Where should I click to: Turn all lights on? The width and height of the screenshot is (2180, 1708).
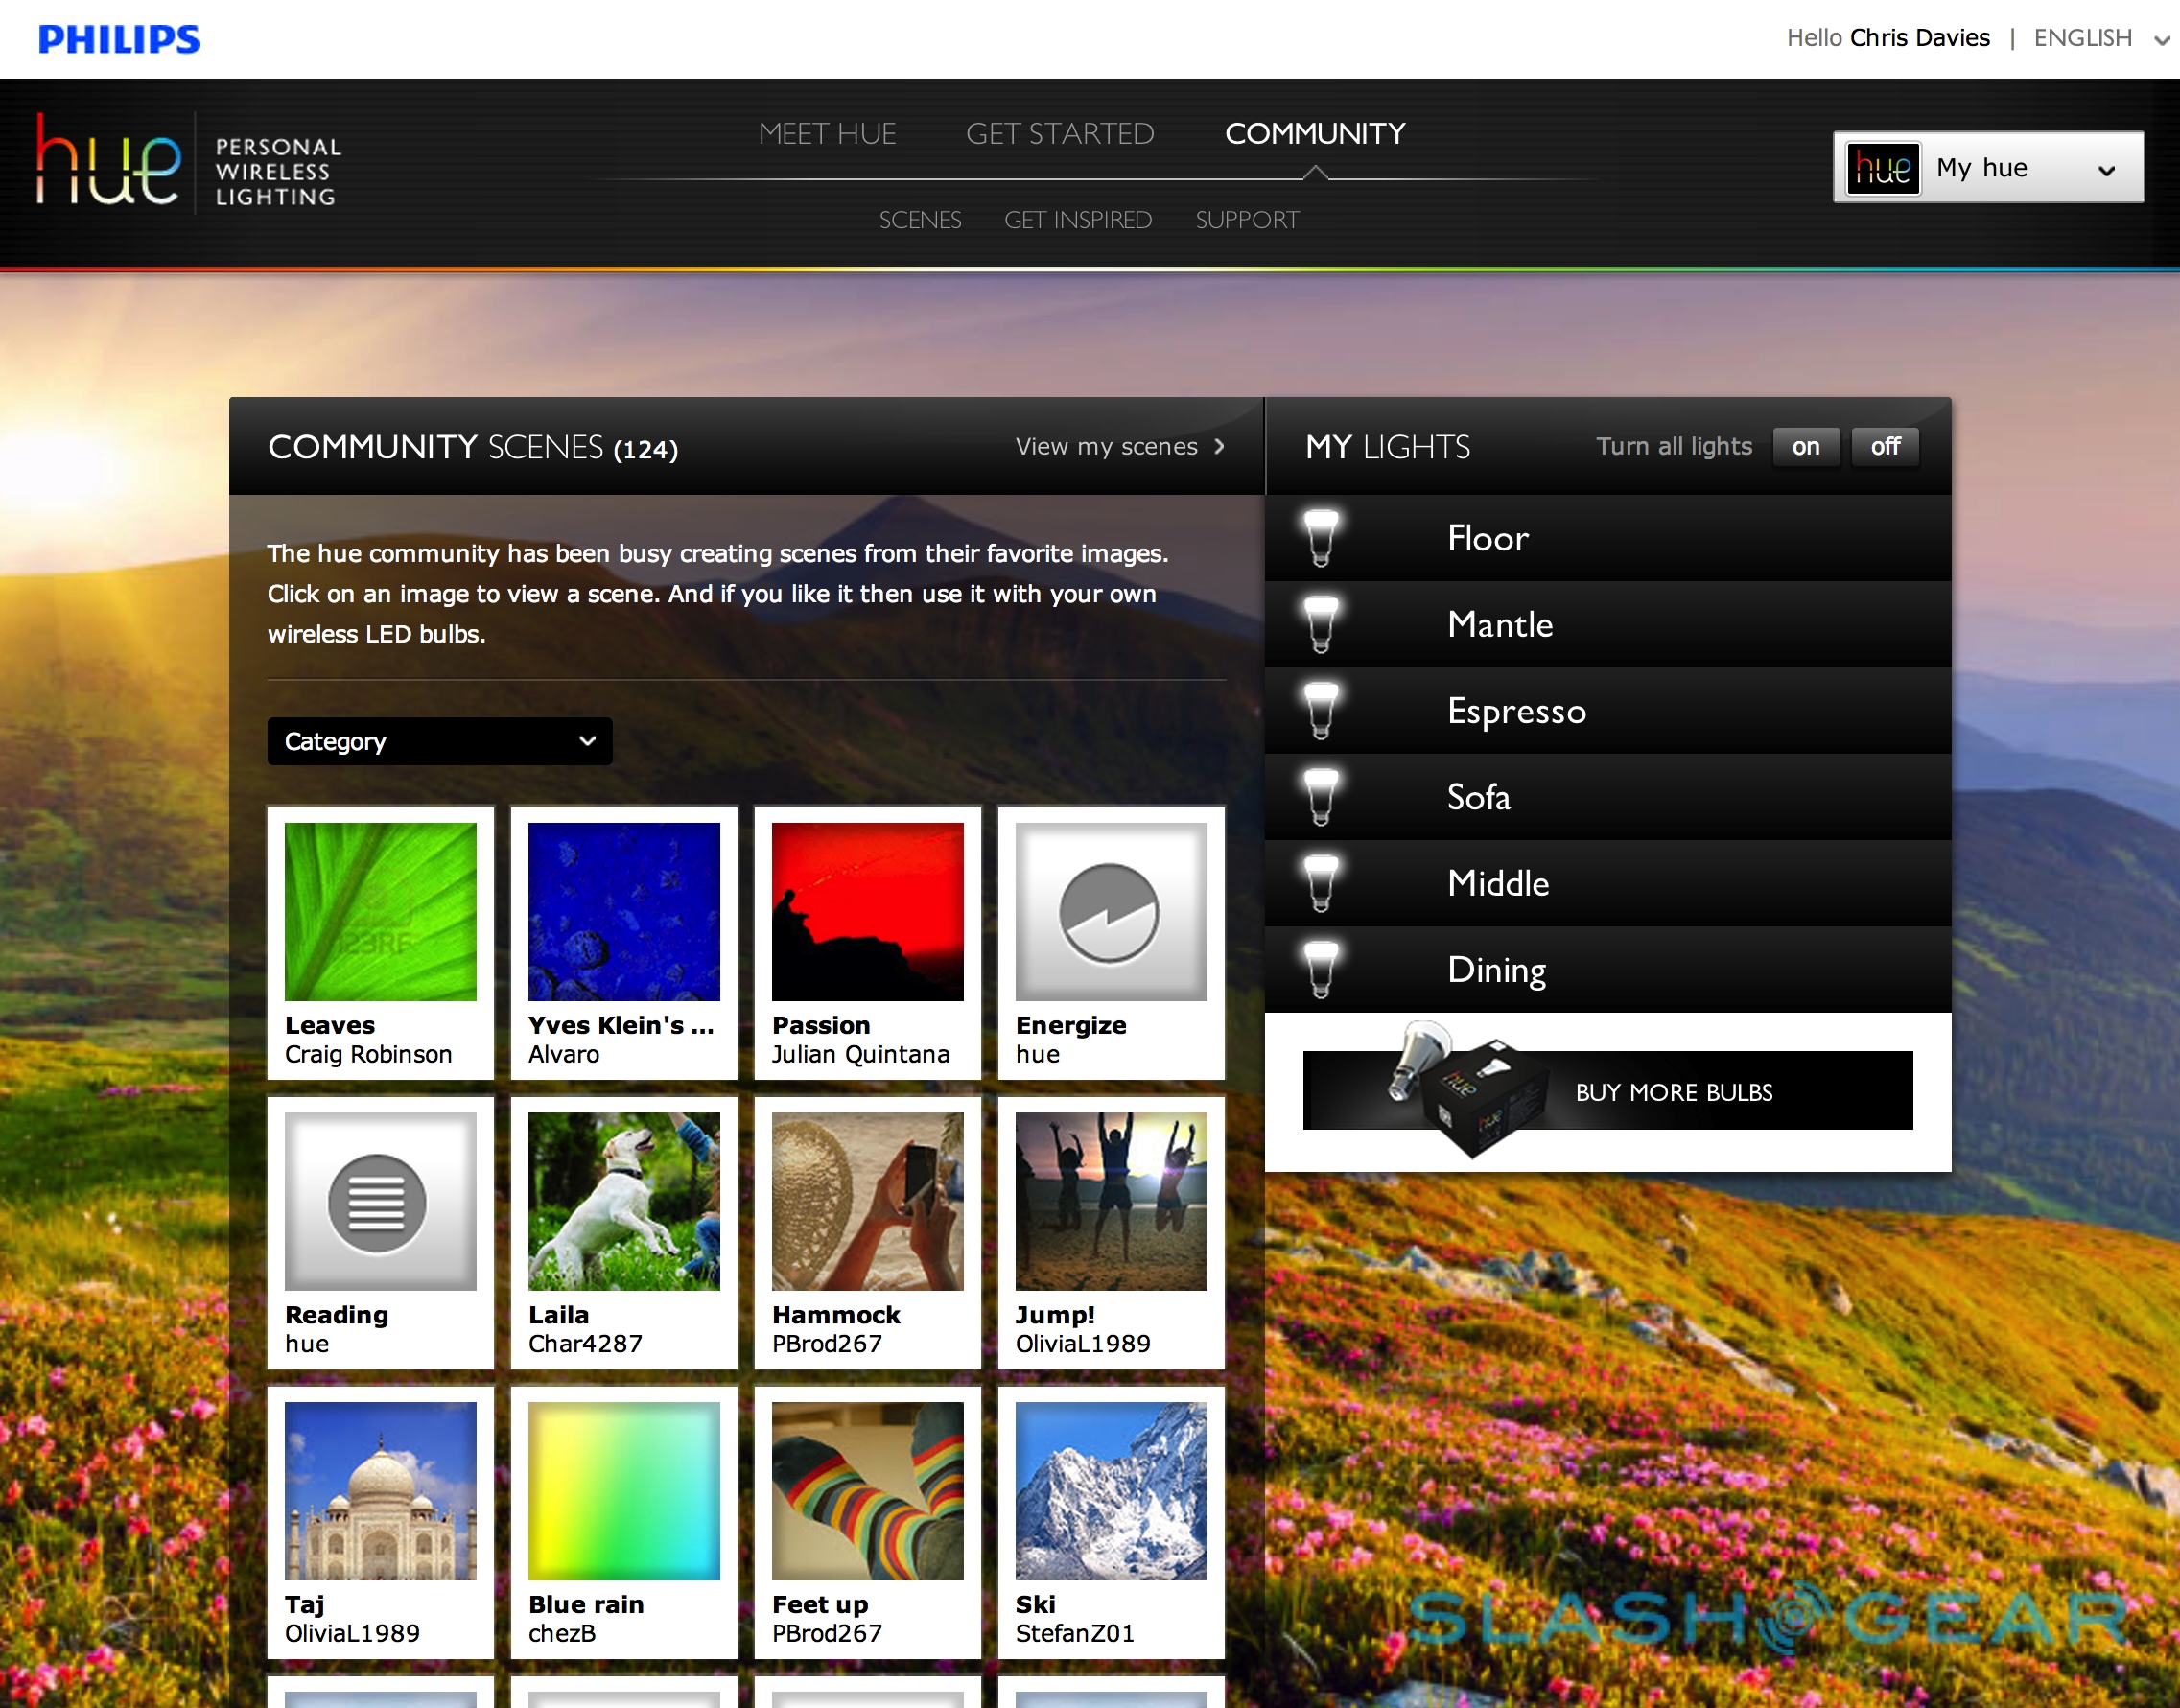(1805, 447)
